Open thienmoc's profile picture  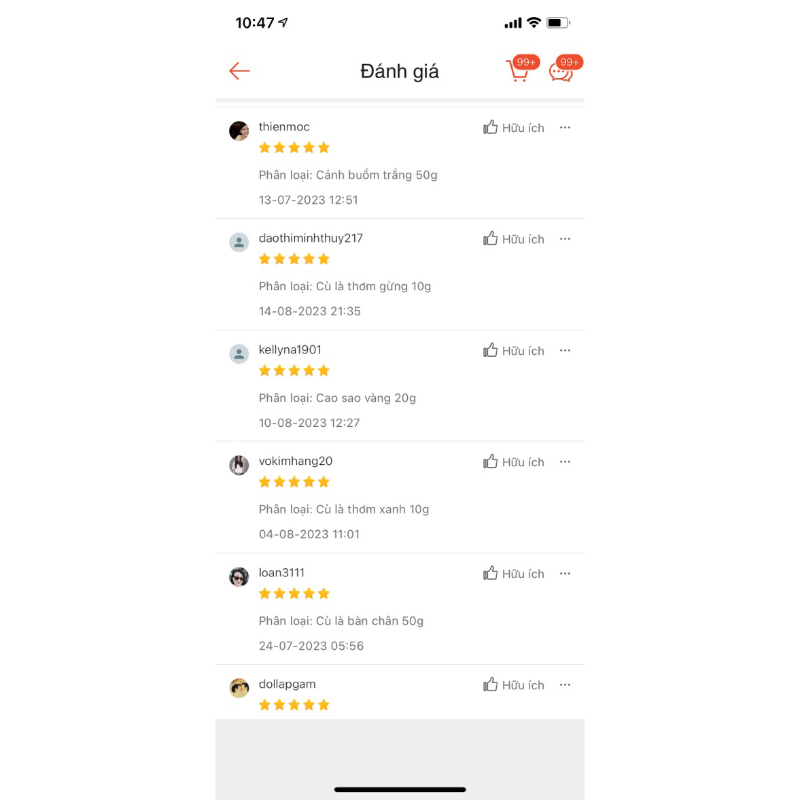[x=239, y=131]
